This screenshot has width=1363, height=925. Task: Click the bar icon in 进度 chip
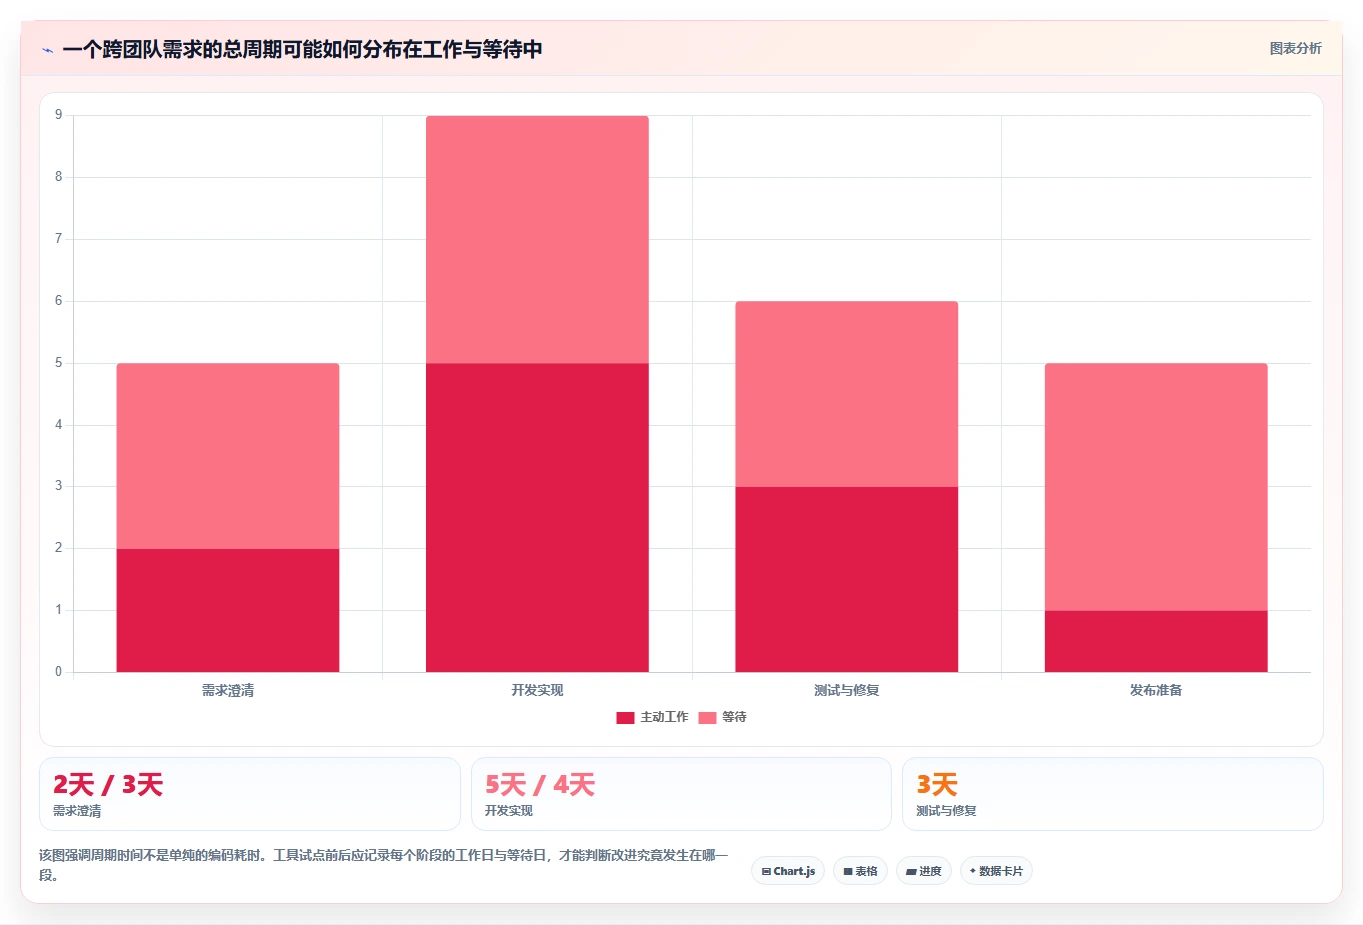pos(911,872)
